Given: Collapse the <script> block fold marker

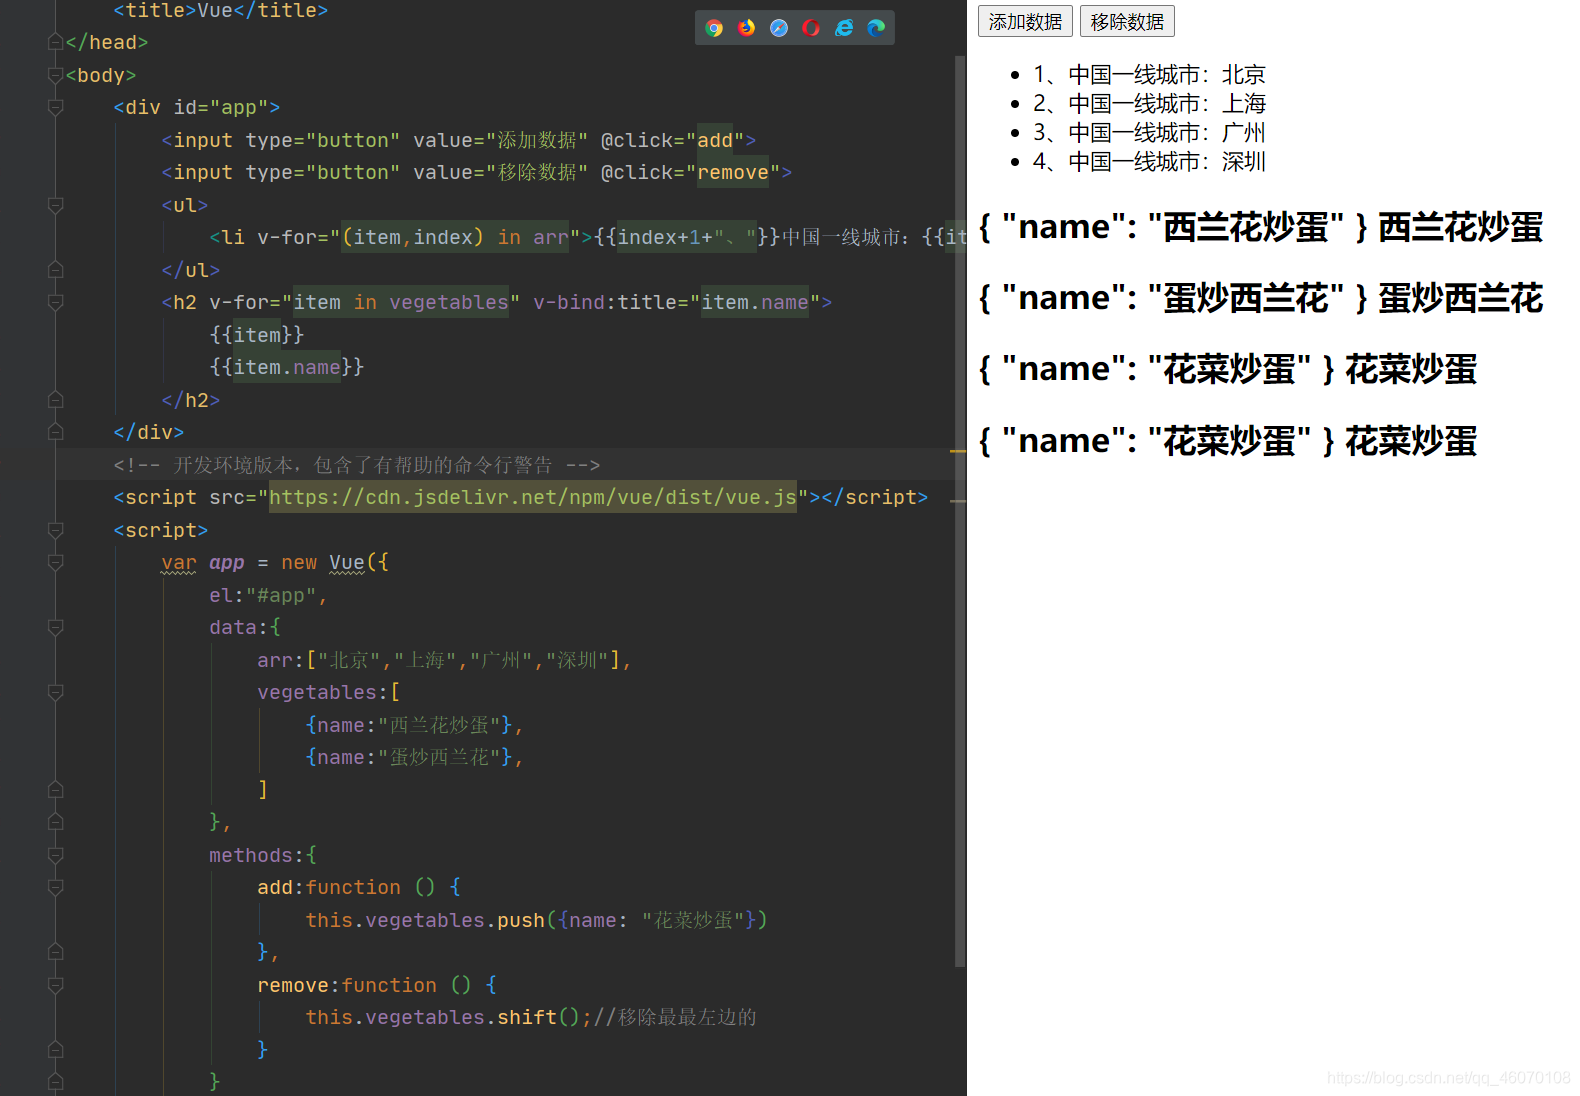Looking at the screenshot, I should (56, 530).
